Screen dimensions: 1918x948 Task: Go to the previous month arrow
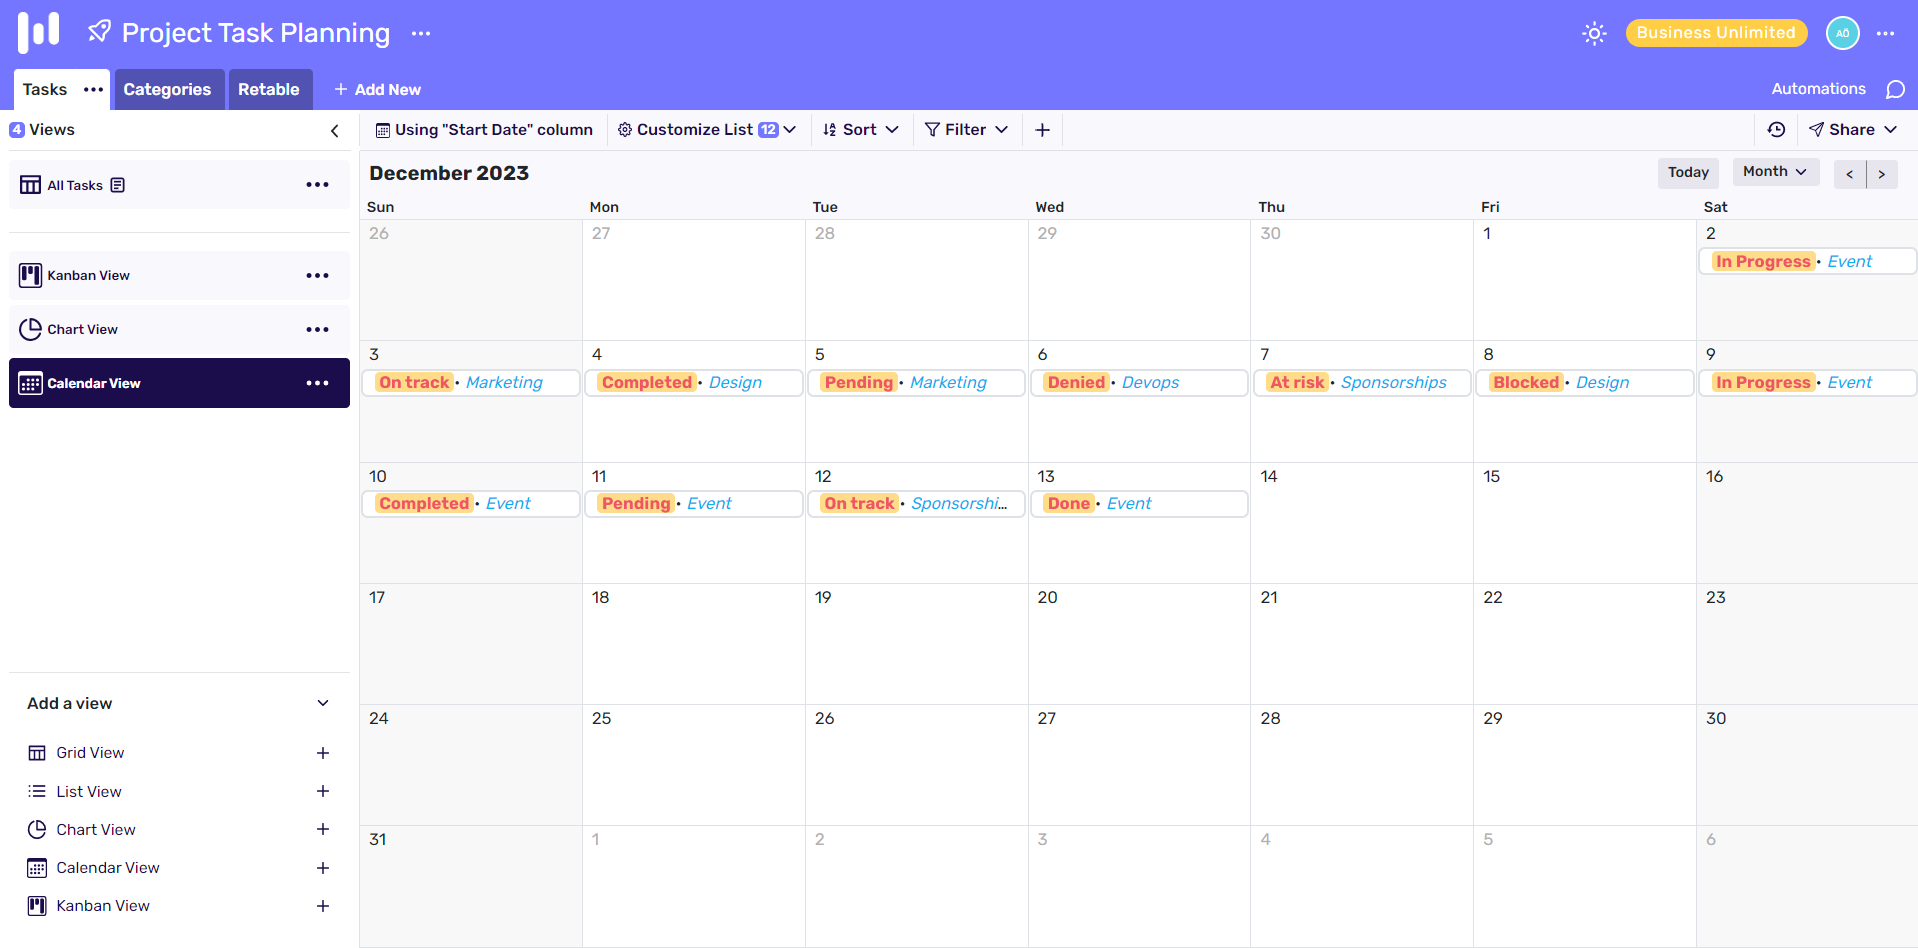pyautogui.click(x=1850, y=173)
